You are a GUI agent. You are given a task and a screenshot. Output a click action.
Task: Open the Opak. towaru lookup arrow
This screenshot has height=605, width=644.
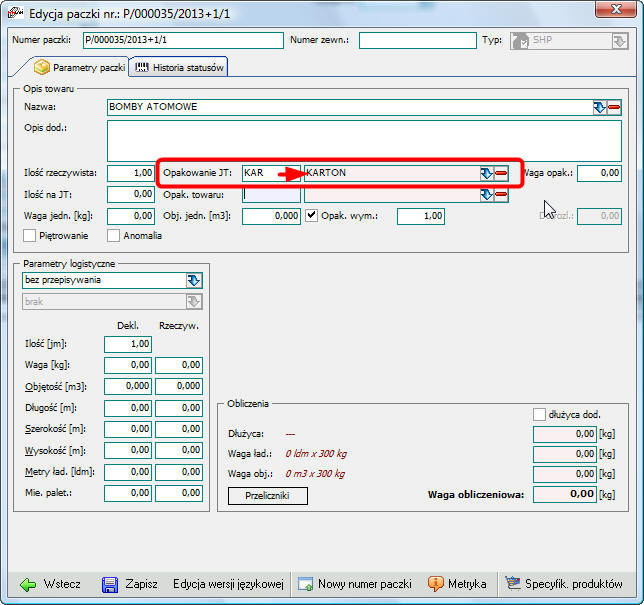click(487, 195)
